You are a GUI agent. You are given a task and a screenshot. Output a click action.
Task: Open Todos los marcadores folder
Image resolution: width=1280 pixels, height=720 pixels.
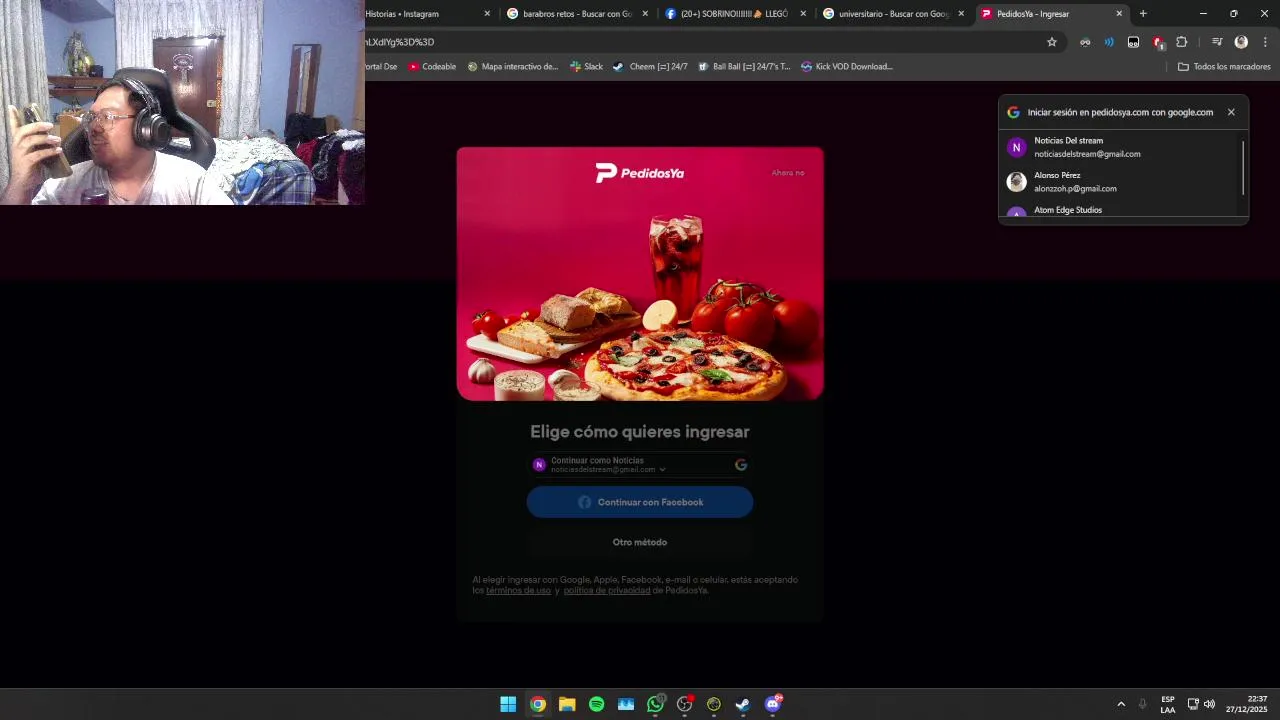pos(1224,67)
